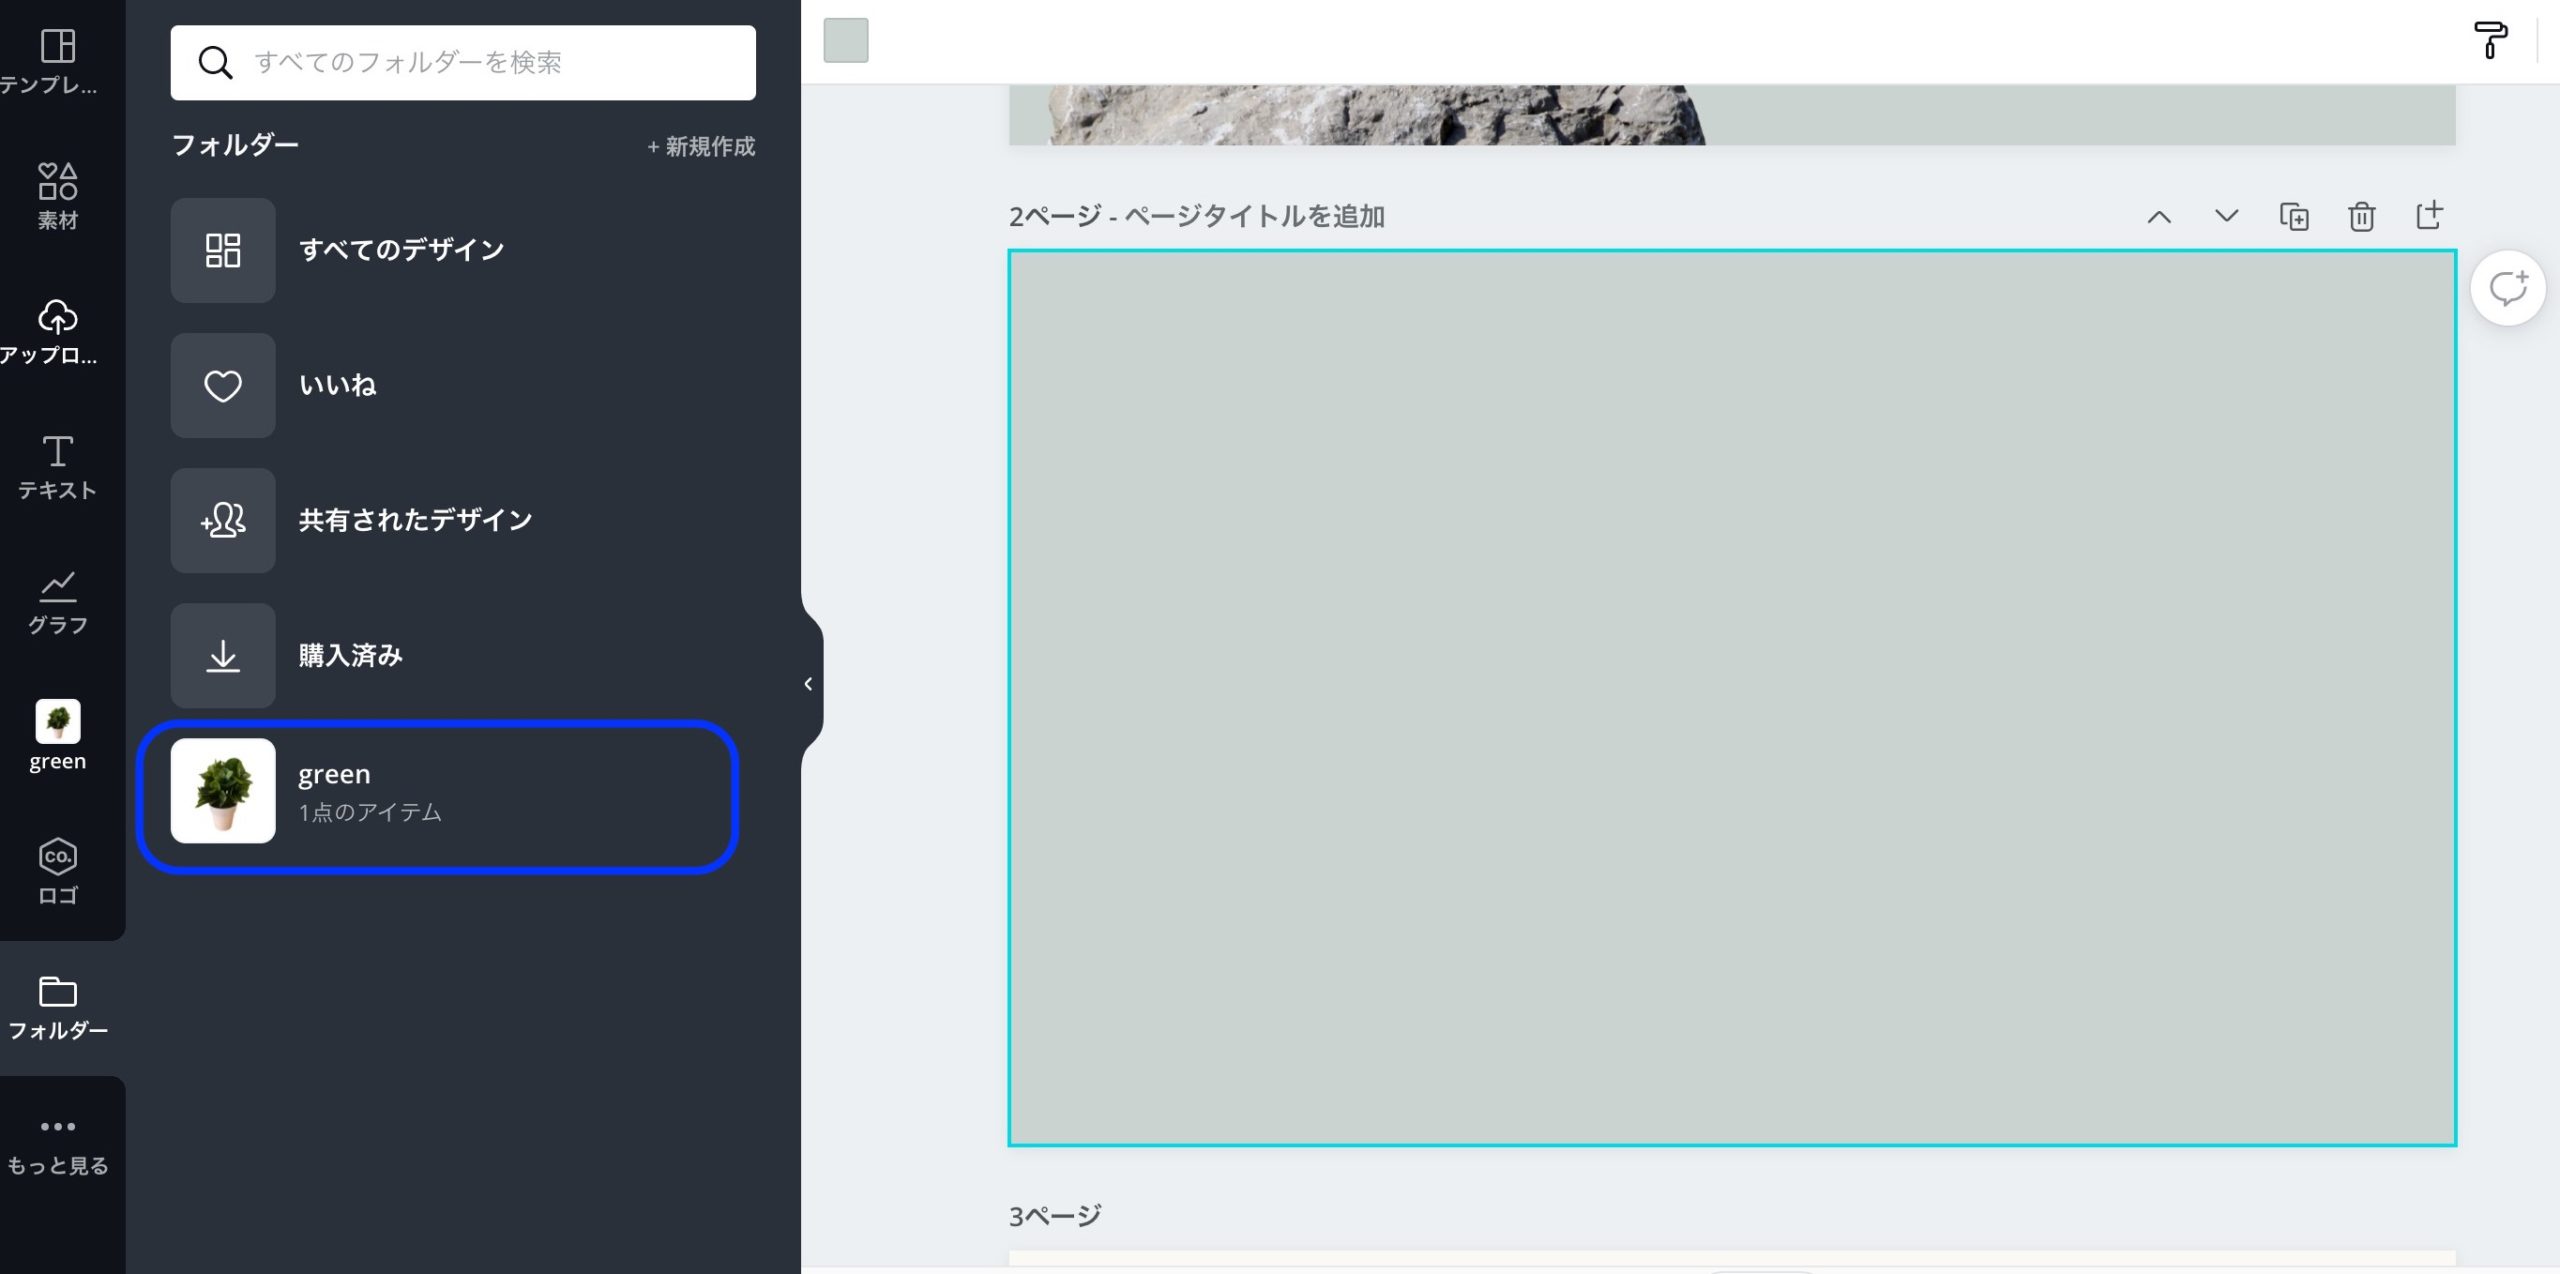Delete page 2 with the trash icon

2361,216
